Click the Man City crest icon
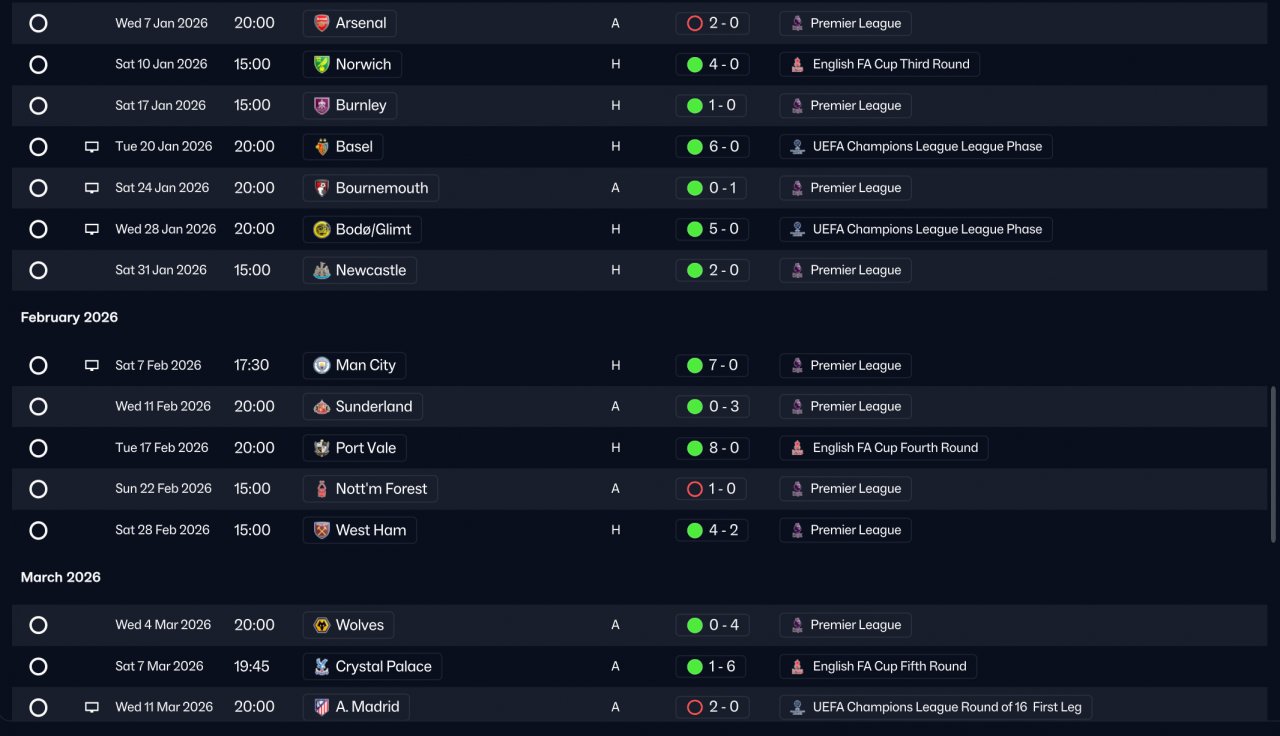 tap(321, 365)
